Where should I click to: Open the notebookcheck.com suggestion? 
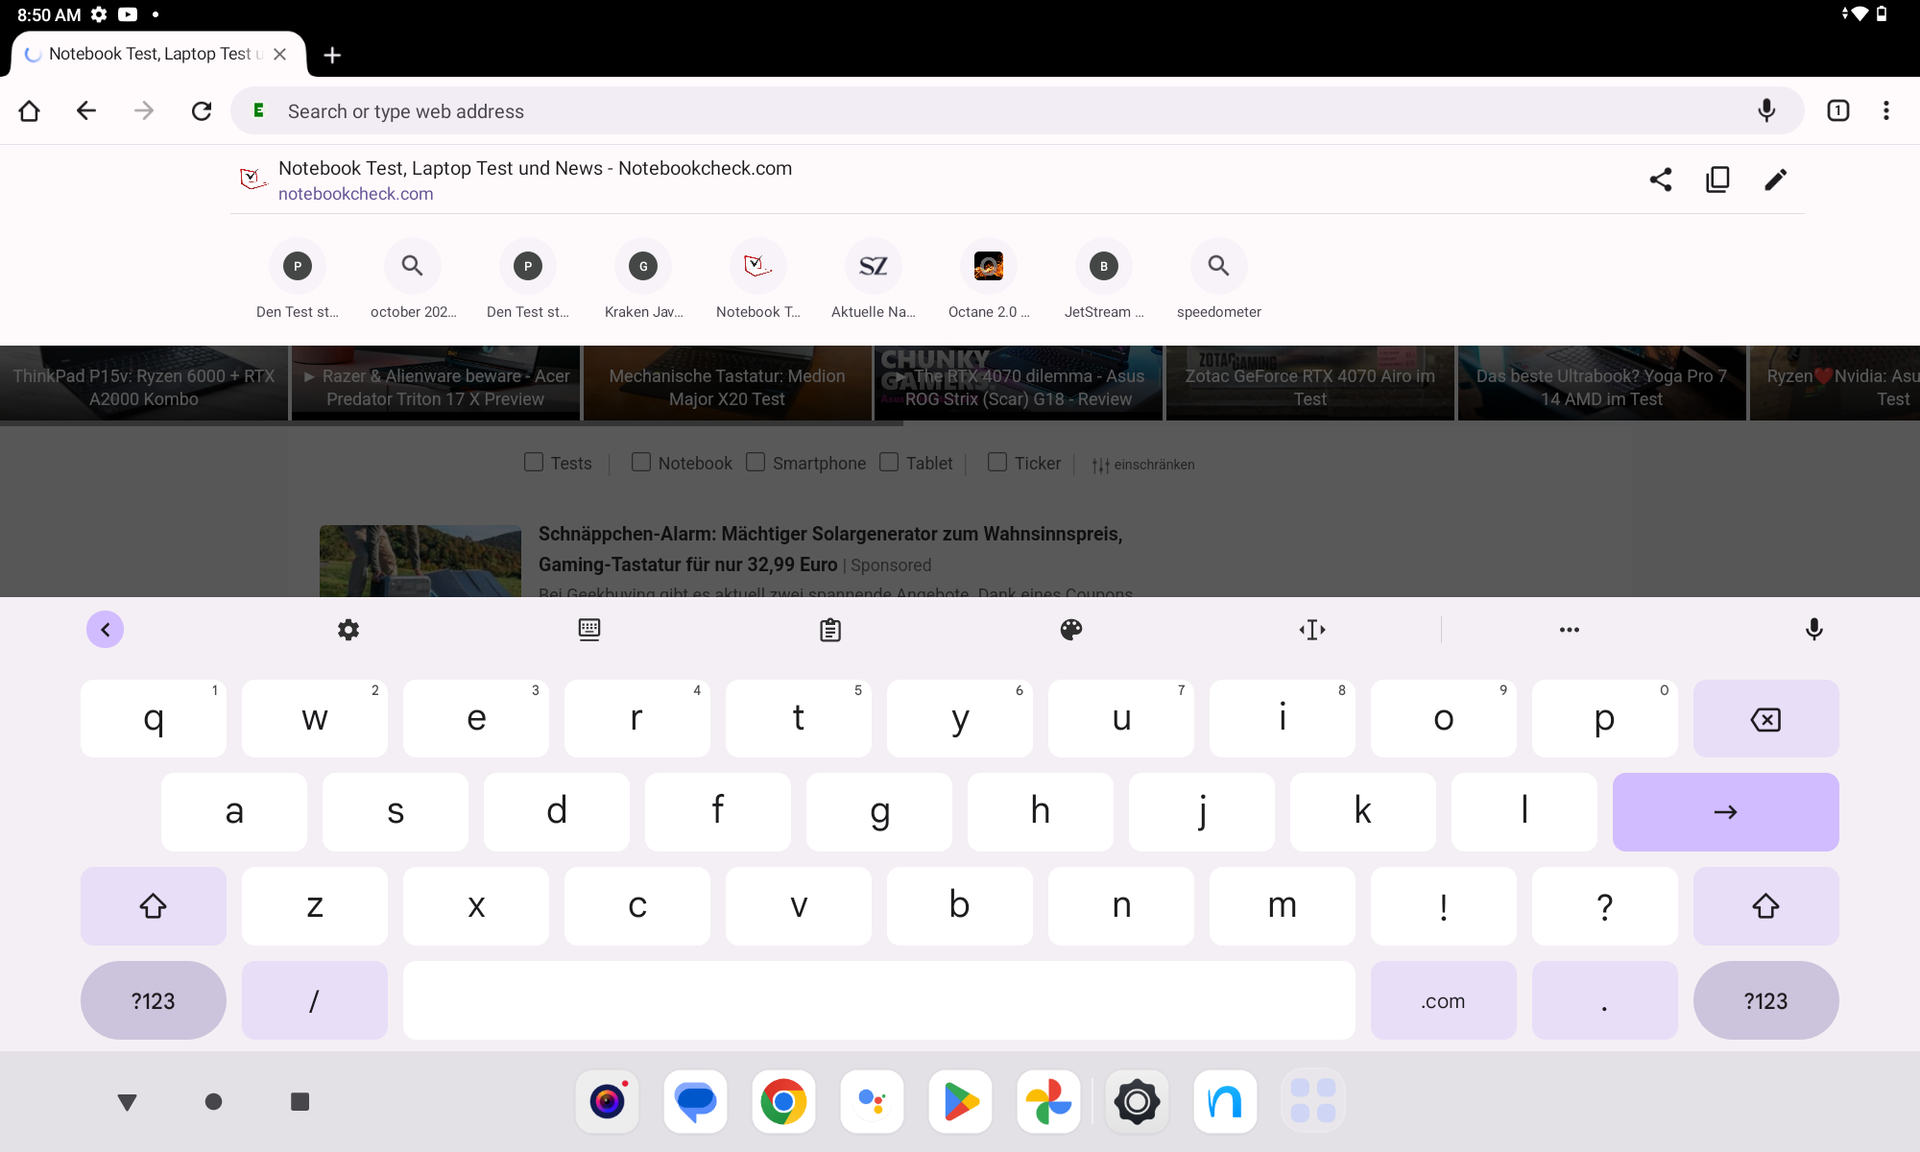click(1017, 180)
